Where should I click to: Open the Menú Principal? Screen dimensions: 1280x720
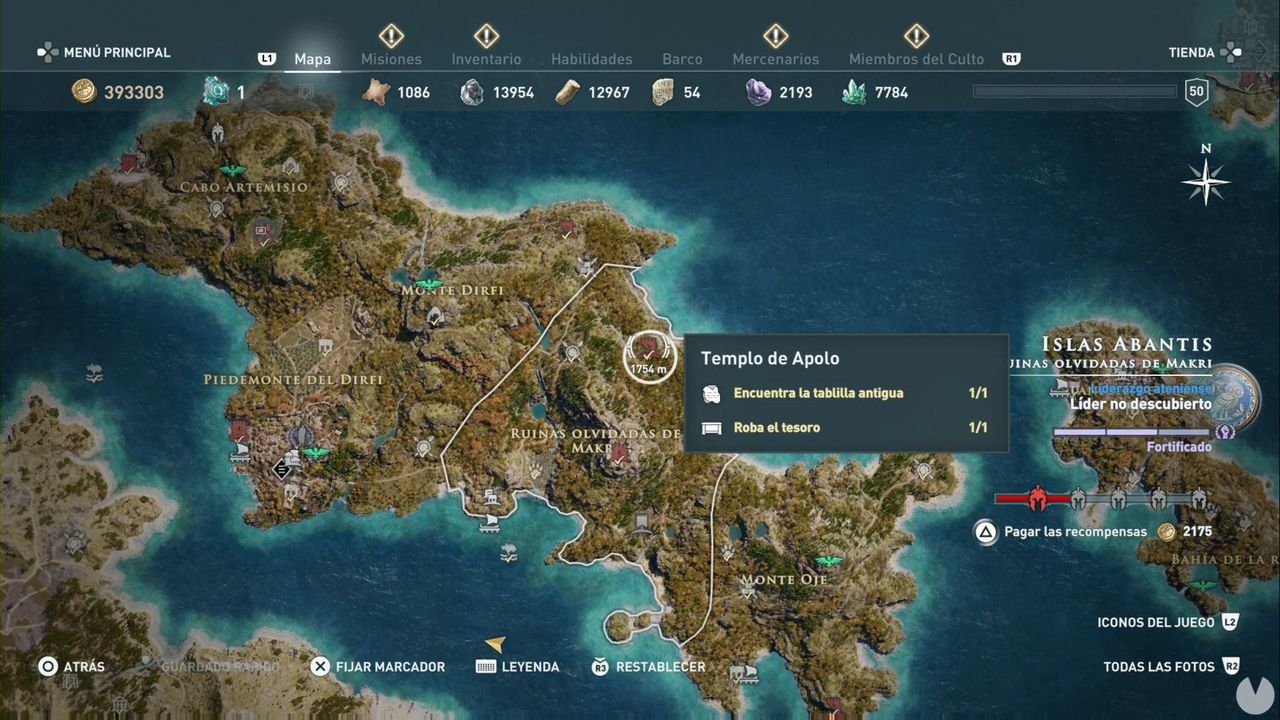(x=104, y=52)
